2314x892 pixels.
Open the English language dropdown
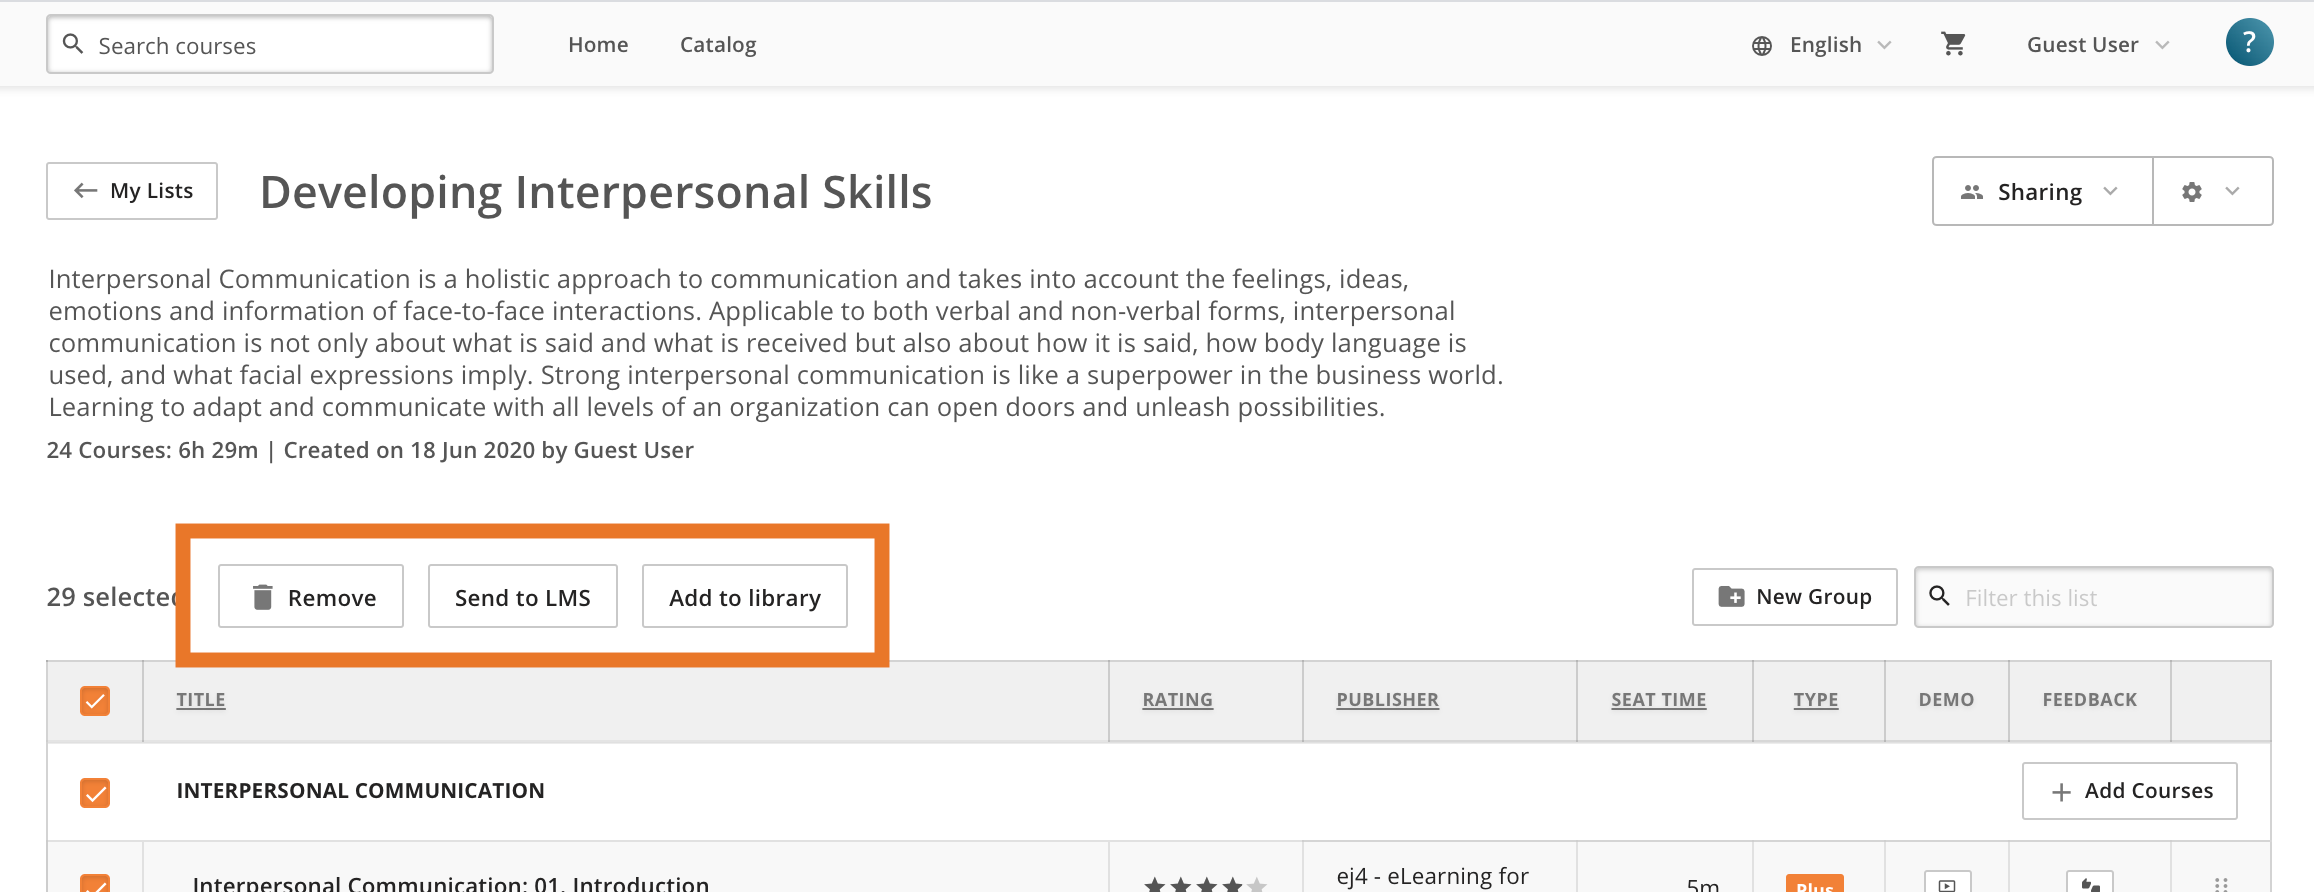click(x=1822, y=45)
